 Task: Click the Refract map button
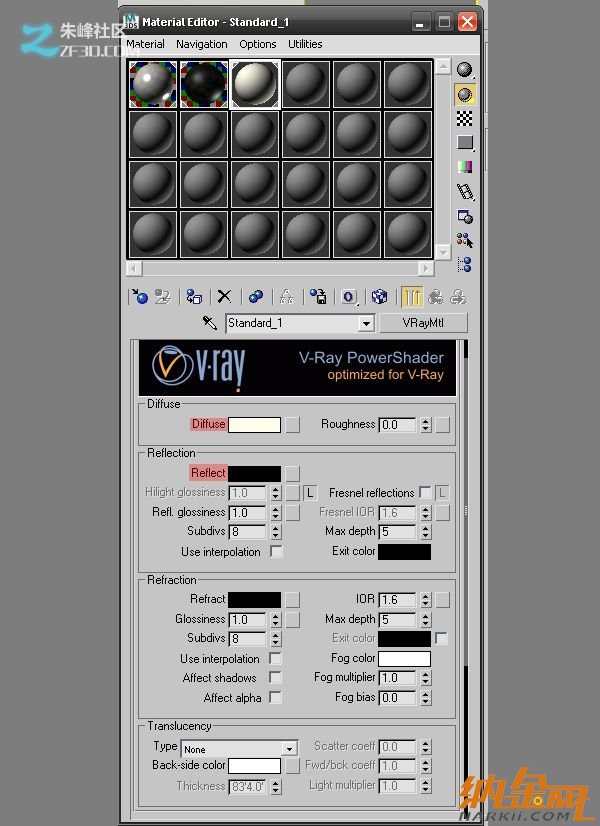point(292,599)
